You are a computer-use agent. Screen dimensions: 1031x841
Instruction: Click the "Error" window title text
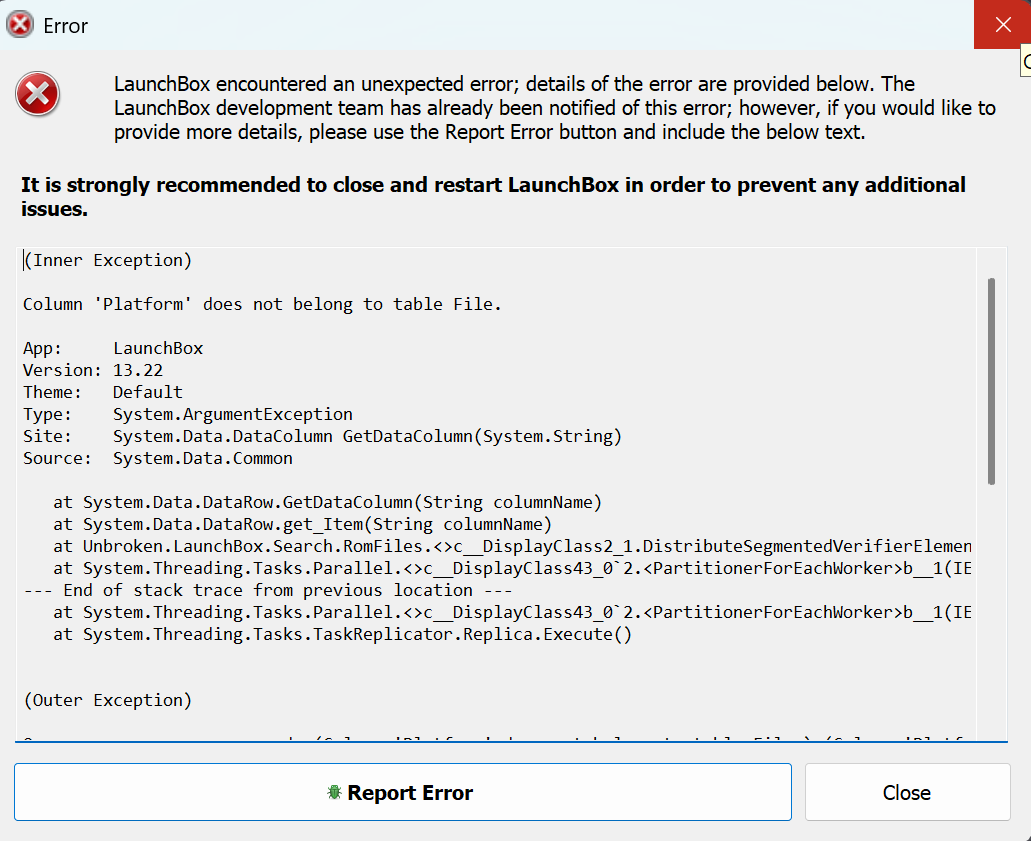pyautogui.click(x=65, y=26)
